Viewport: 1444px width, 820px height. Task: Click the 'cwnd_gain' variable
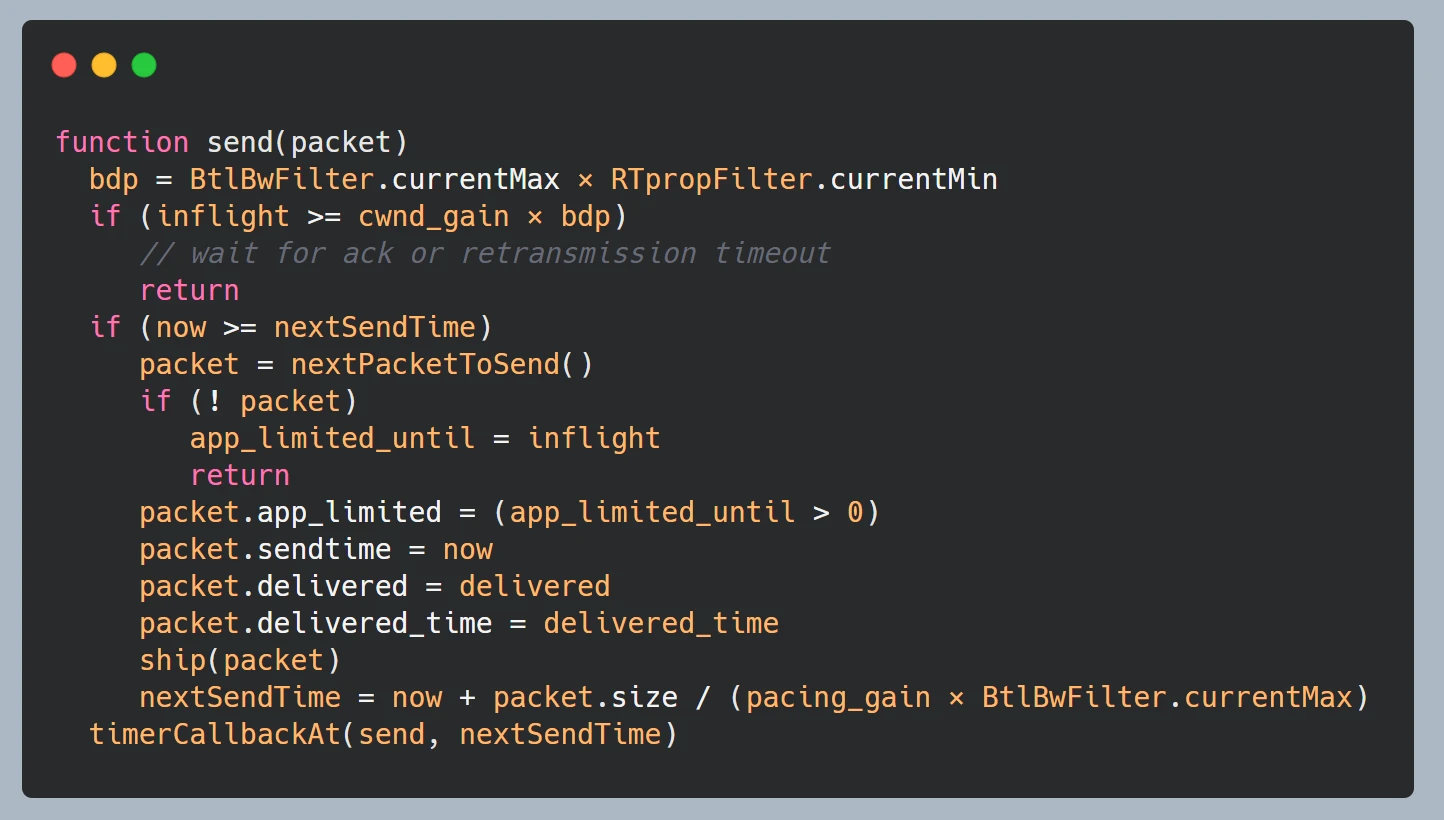433,216
